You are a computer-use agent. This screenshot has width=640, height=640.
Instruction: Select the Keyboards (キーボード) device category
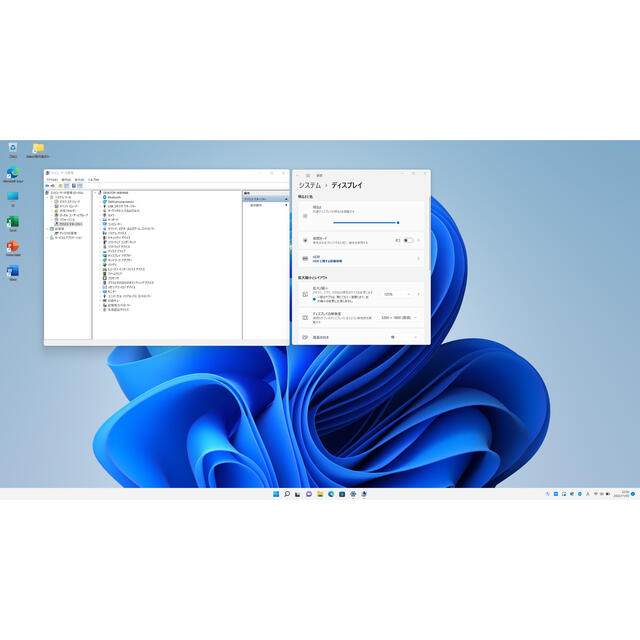click(x=110, y=220)
